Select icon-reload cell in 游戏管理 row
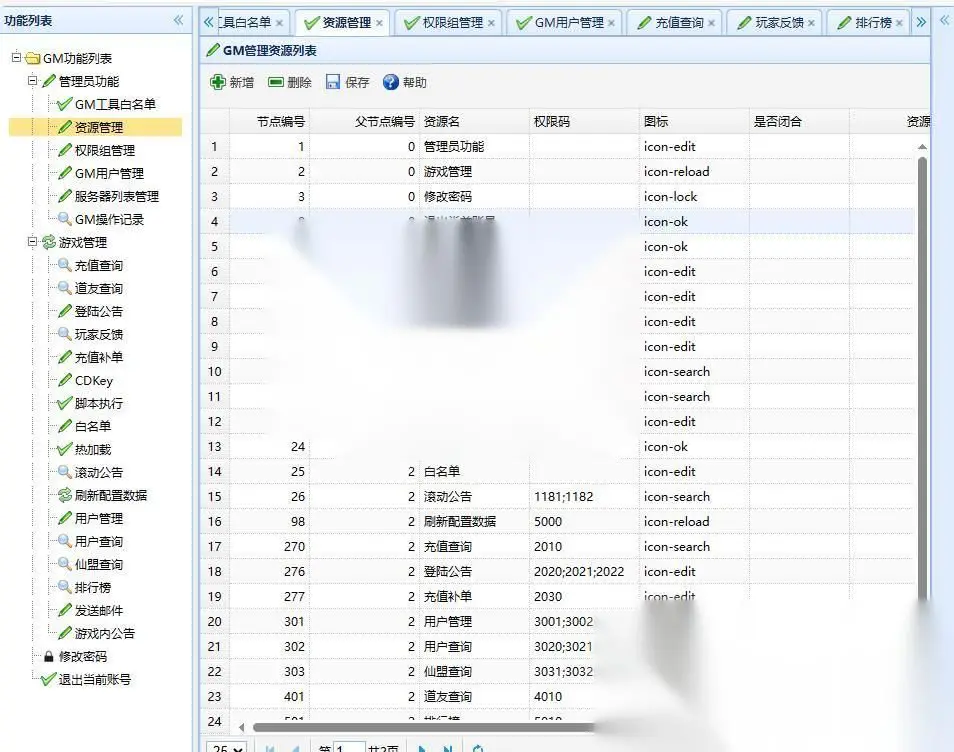Image resolution: width=954 pixels, height=752 pixels. click(x=694, y=172)
